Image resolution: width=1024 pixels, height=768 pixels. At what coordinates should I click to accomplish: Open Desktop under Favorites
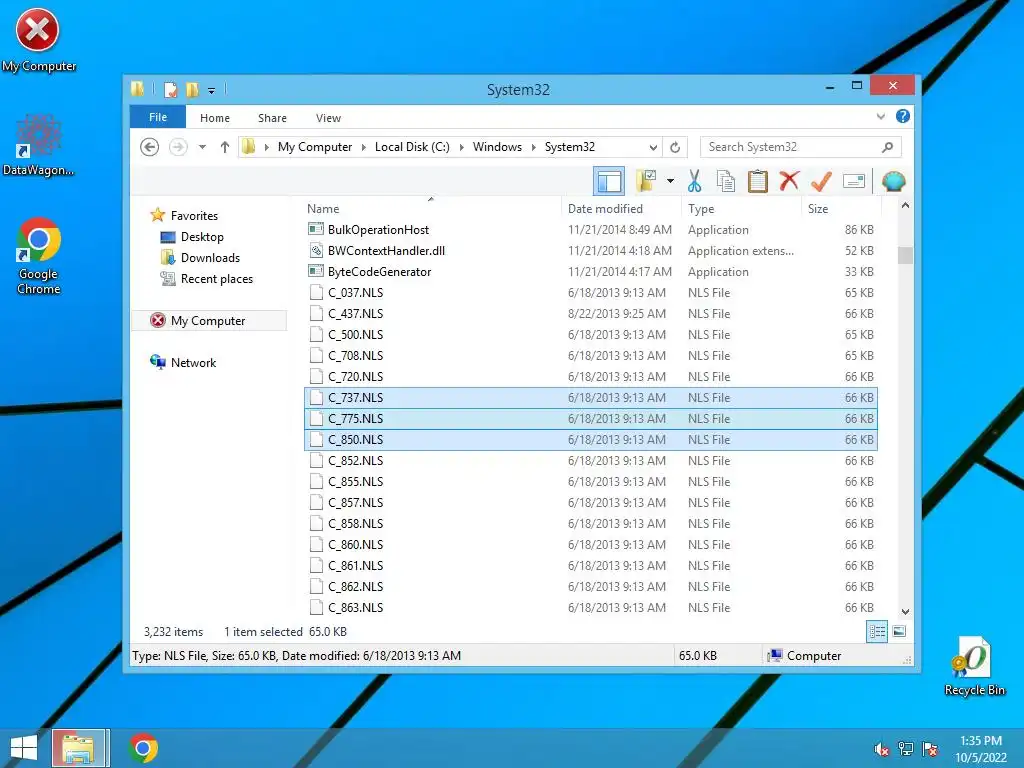202,236
